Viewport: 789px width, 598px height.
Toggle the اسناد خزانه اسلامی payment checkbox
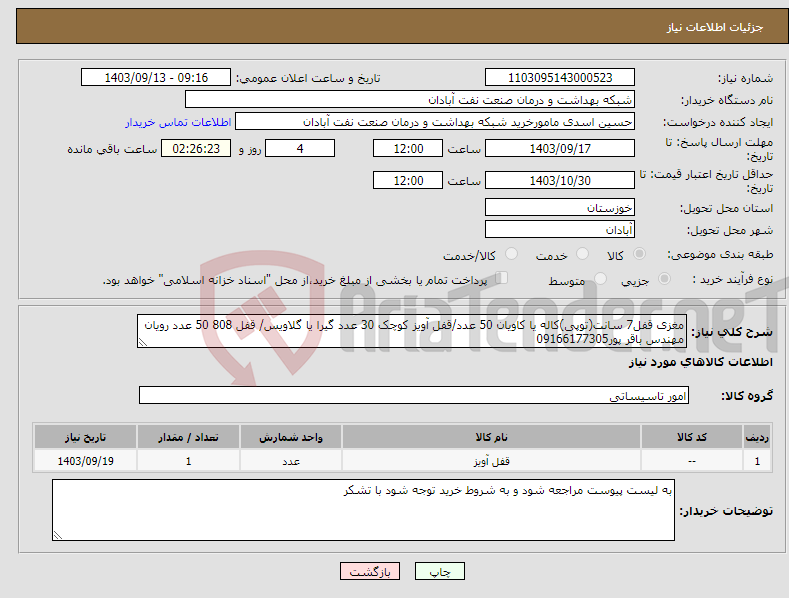[x=501, y=277]
